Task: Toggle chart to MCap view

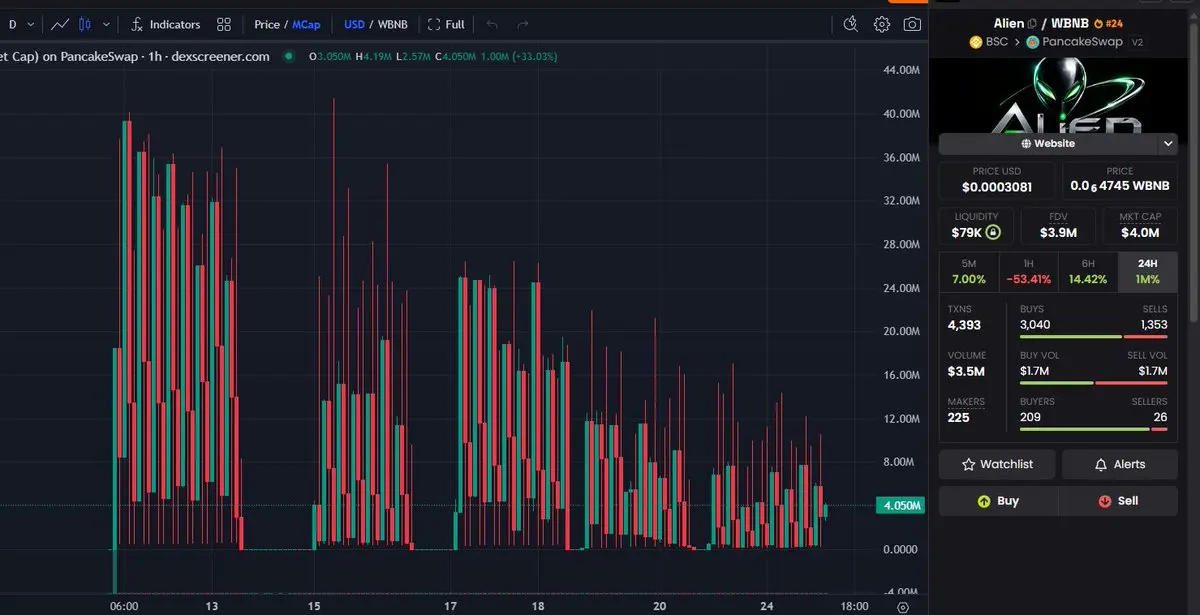Action: pos(306,24)
